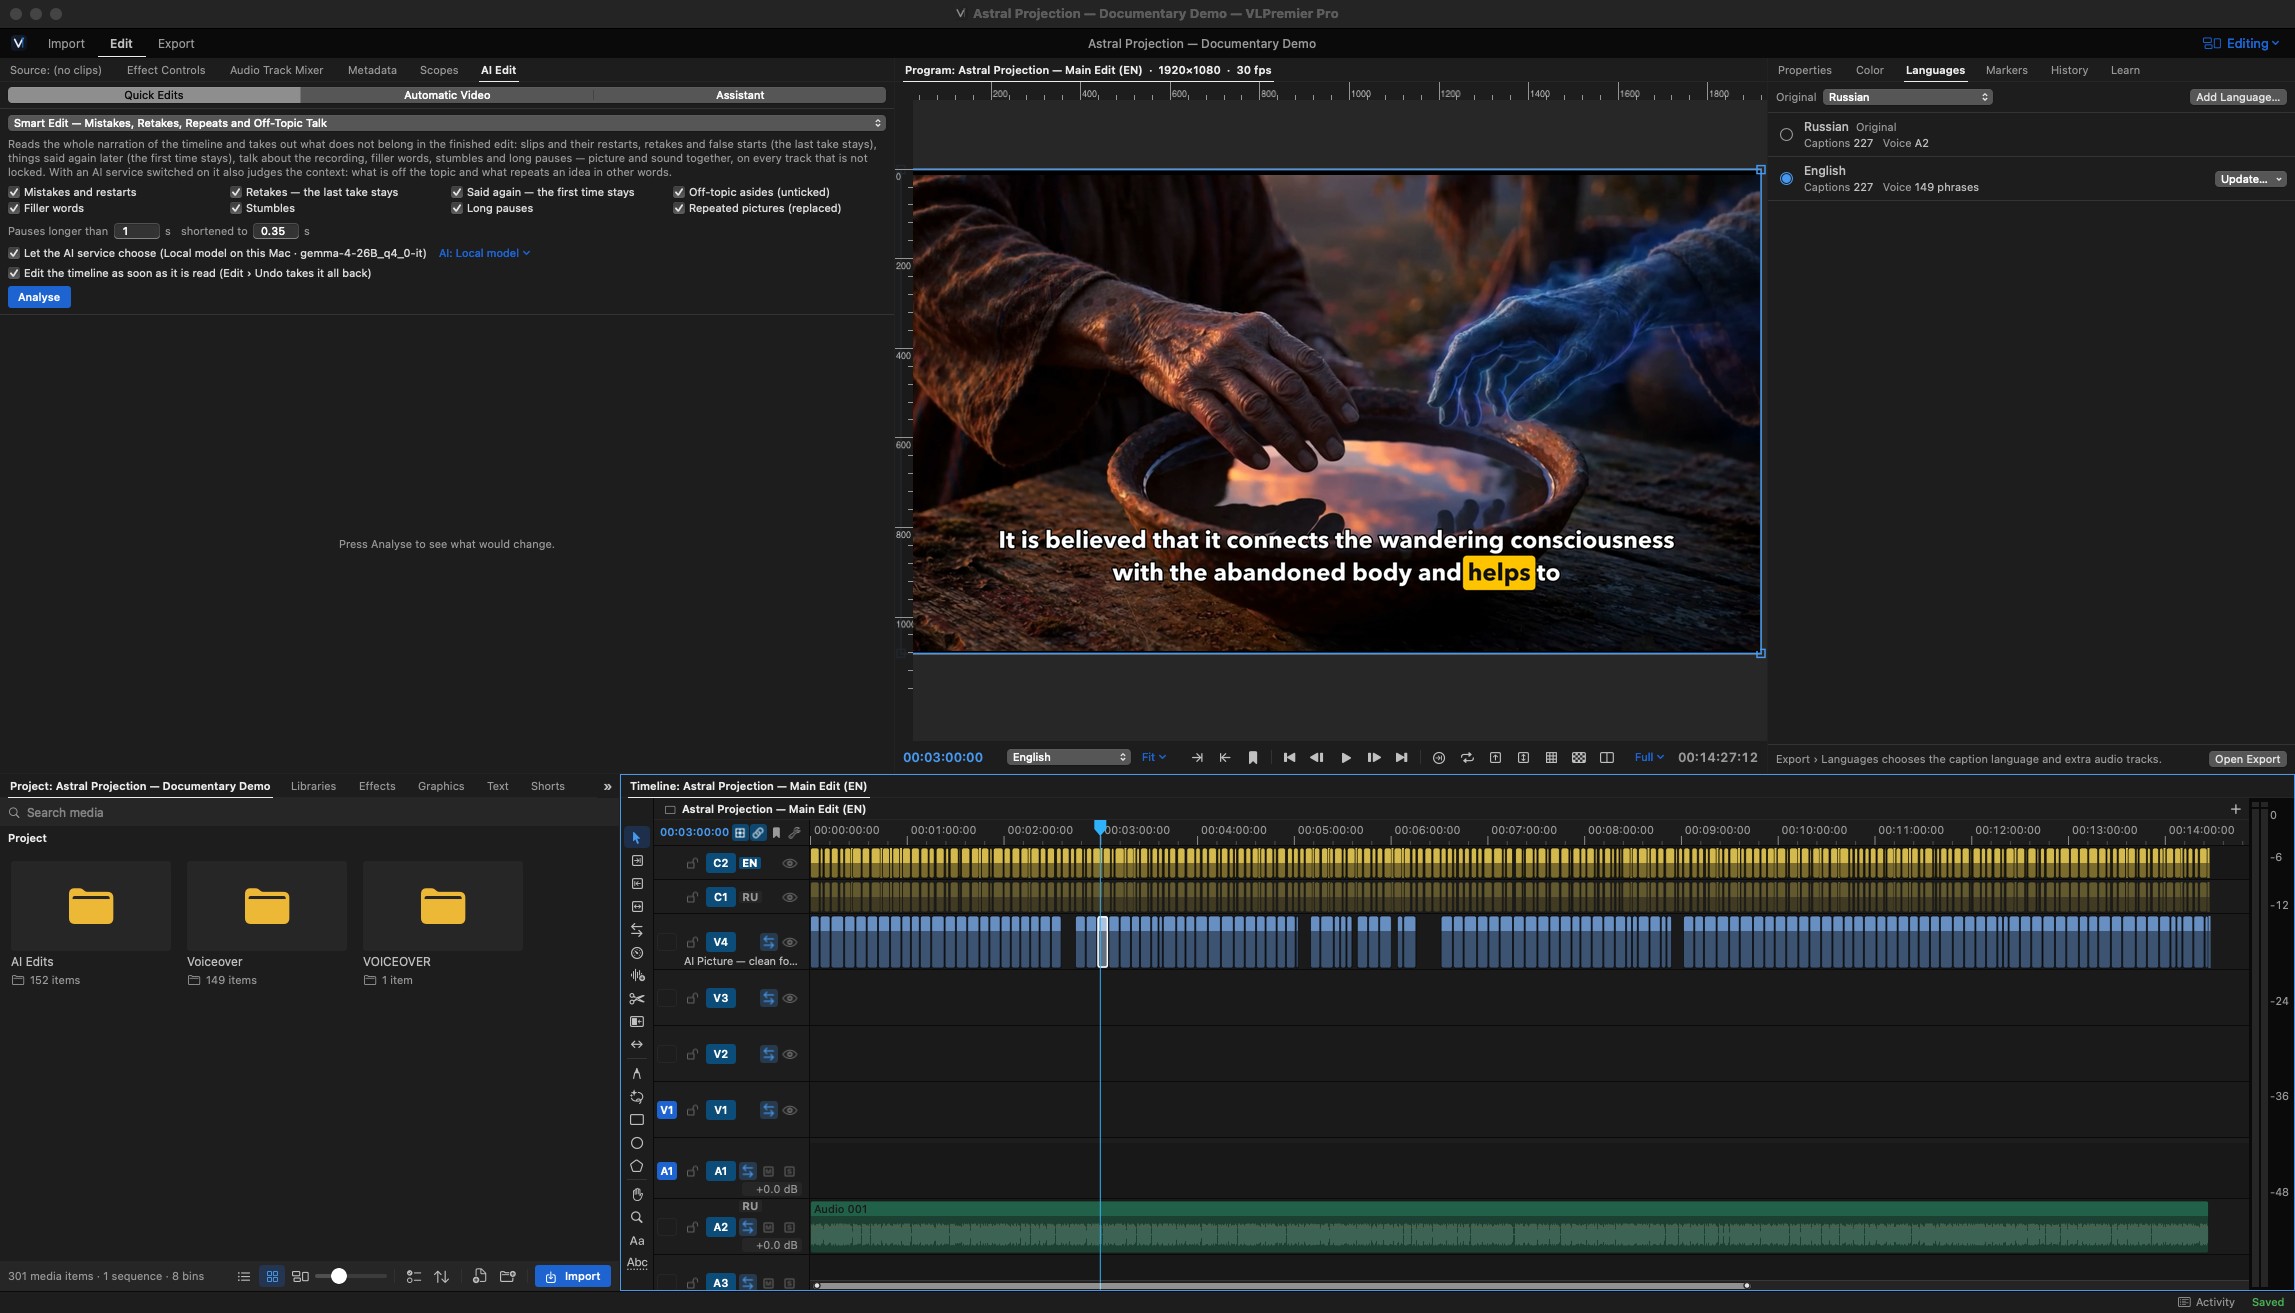This screenshot has height=1313, width=2295.
Task: Open the Export menu
Action: point(176,43)
